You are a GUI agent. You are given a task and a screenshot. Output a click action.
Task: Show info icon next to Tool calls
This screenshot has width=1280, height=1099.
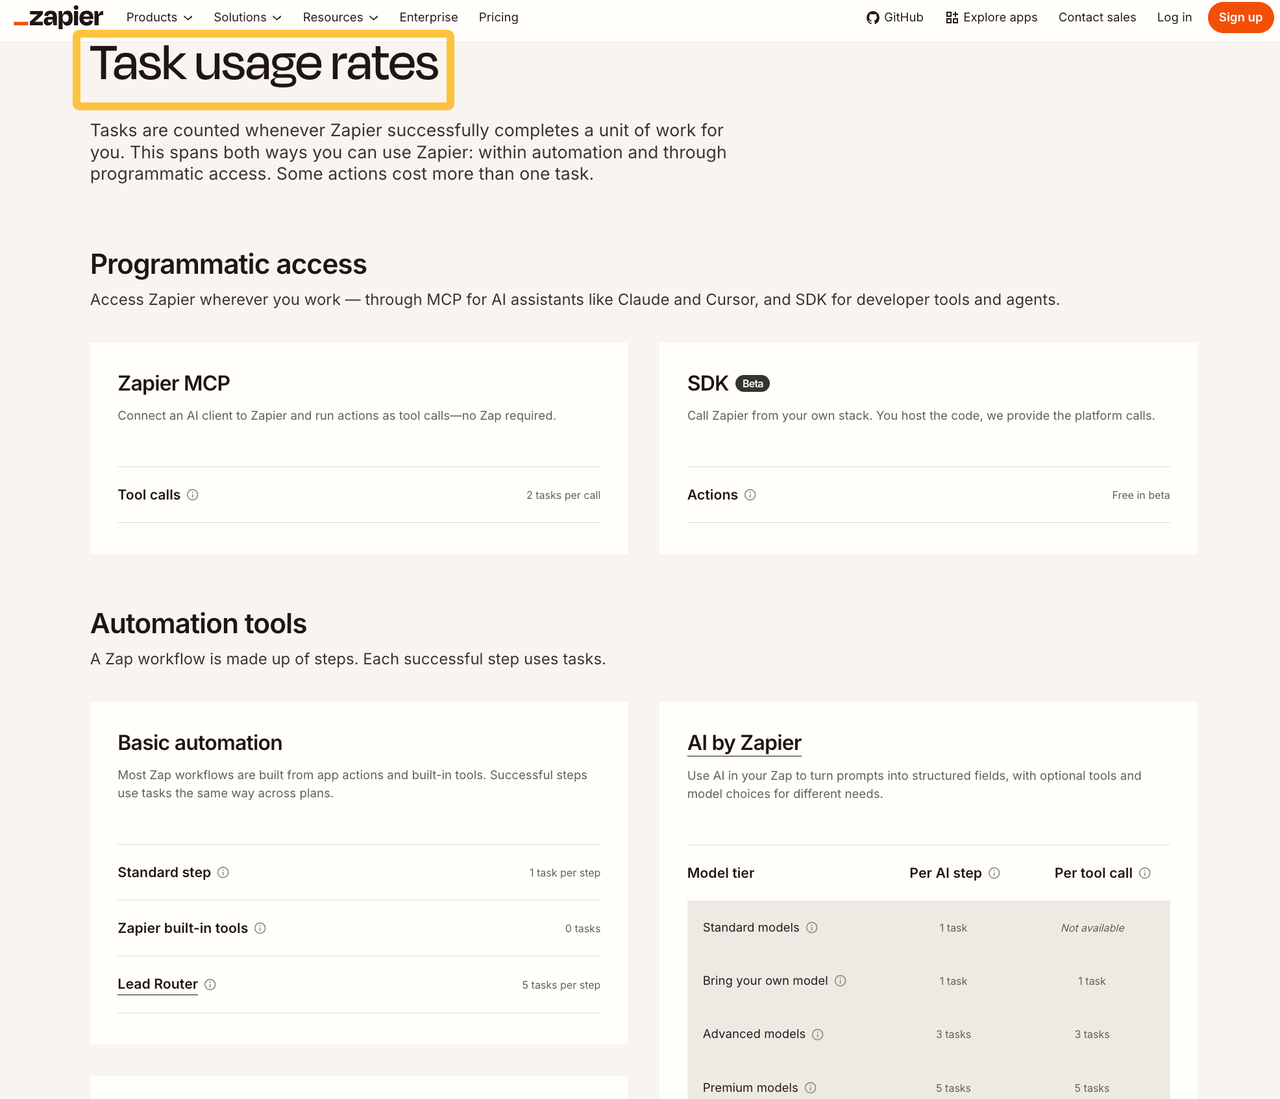tap(193, 495)
